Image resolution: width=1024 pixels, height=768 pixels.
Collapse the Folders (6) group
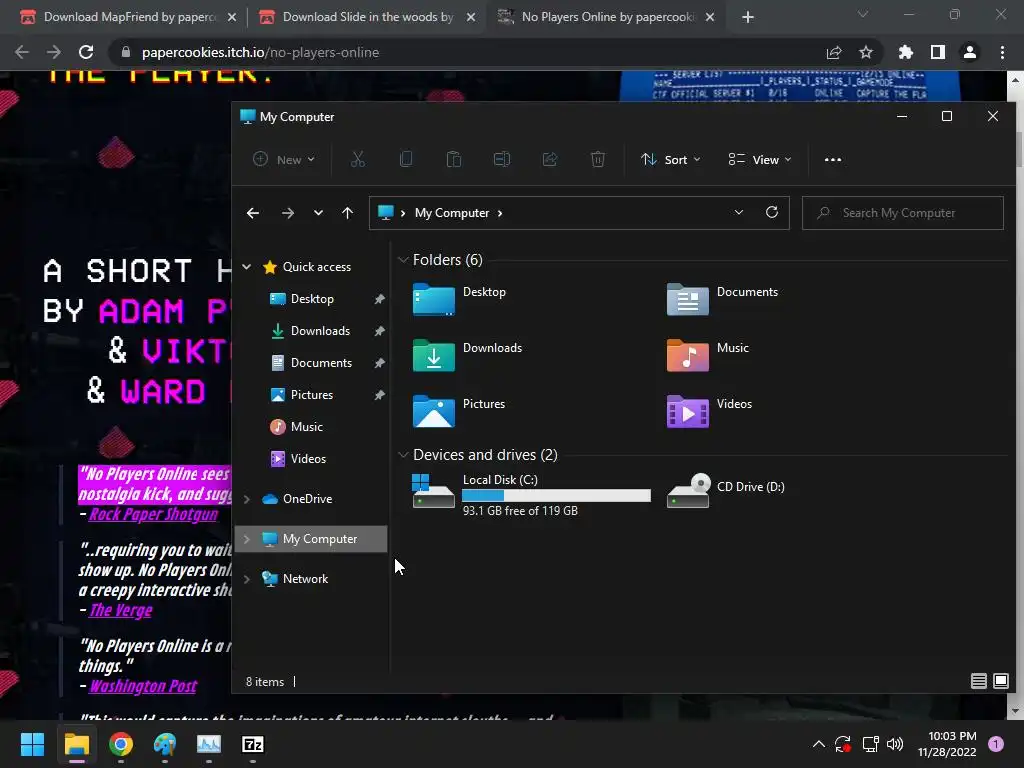tap(403, 260)
